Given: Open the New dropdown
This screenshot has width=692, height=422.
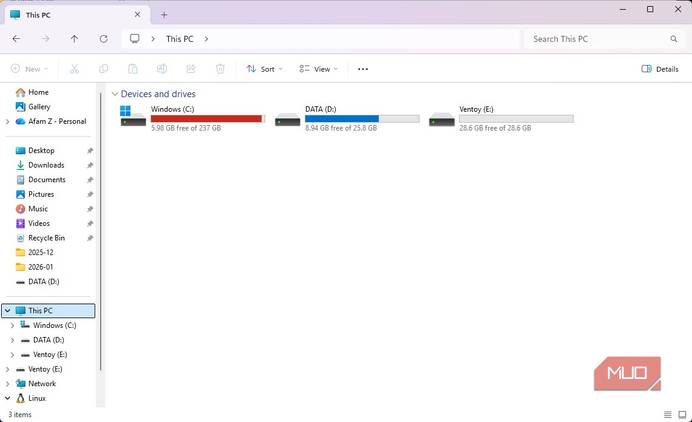Looking at the screenshot, I should 29,69.
